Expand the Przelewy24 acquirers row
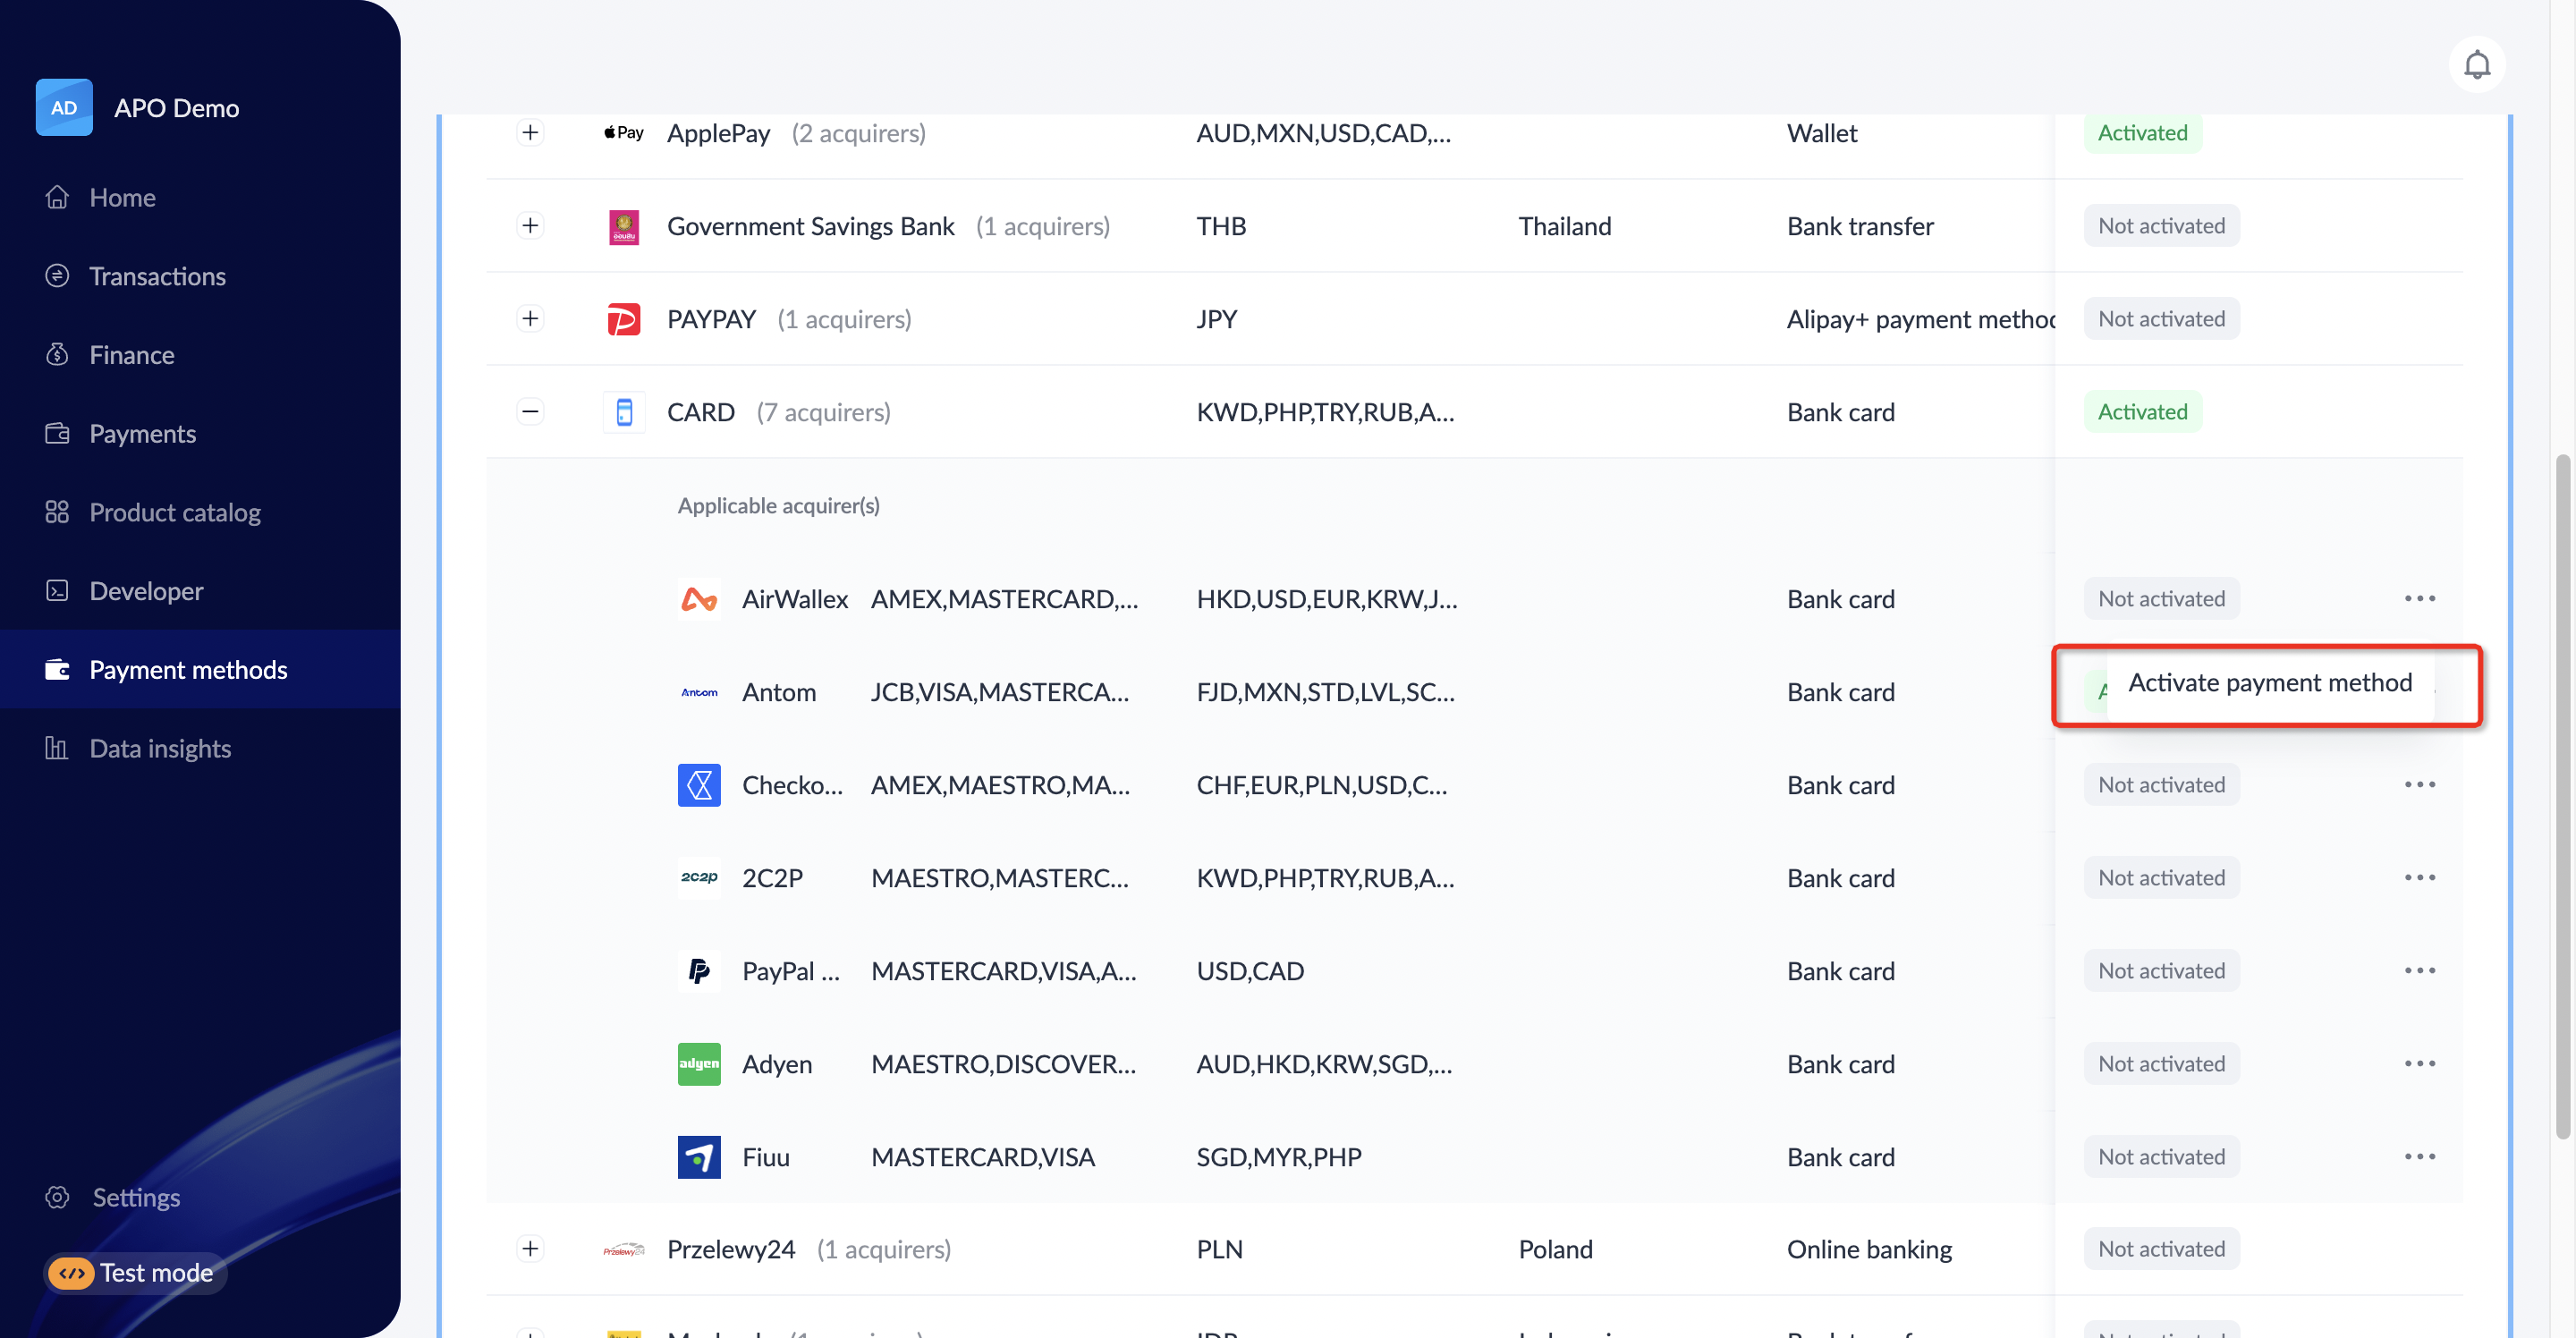Screen dimensions: 2576x1338 [530, 1249]
